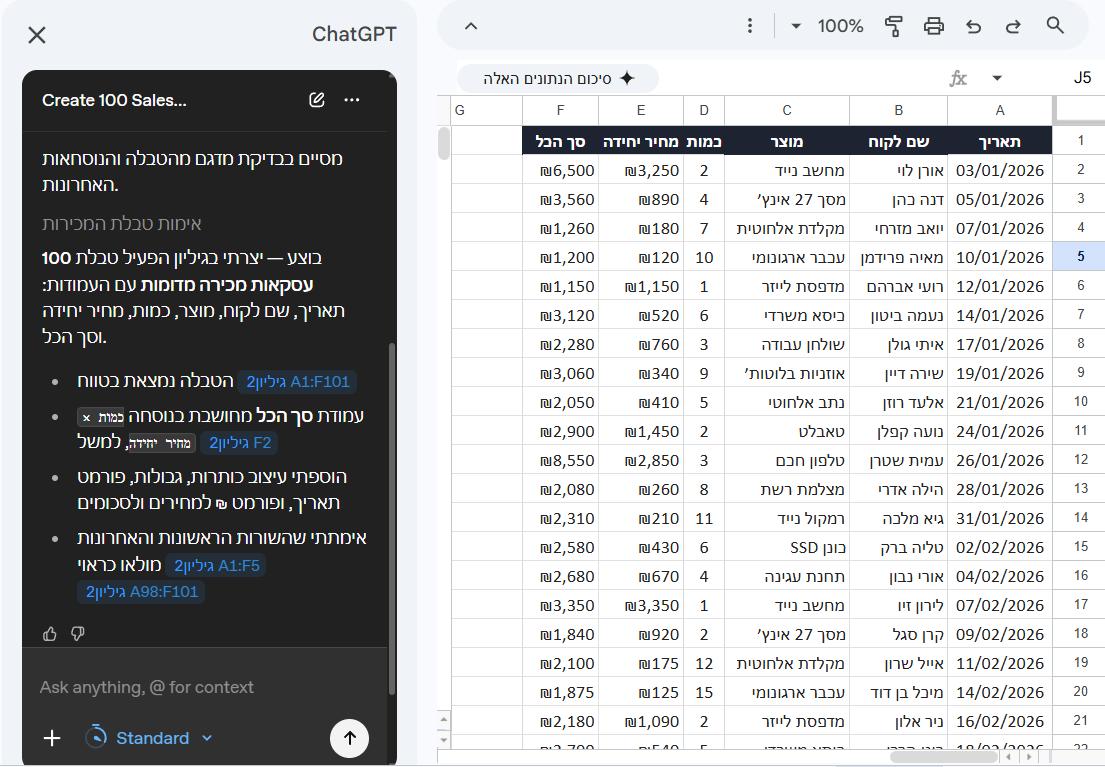Select column D header
Screen dimensions: 1105x767
pos(704,110)
